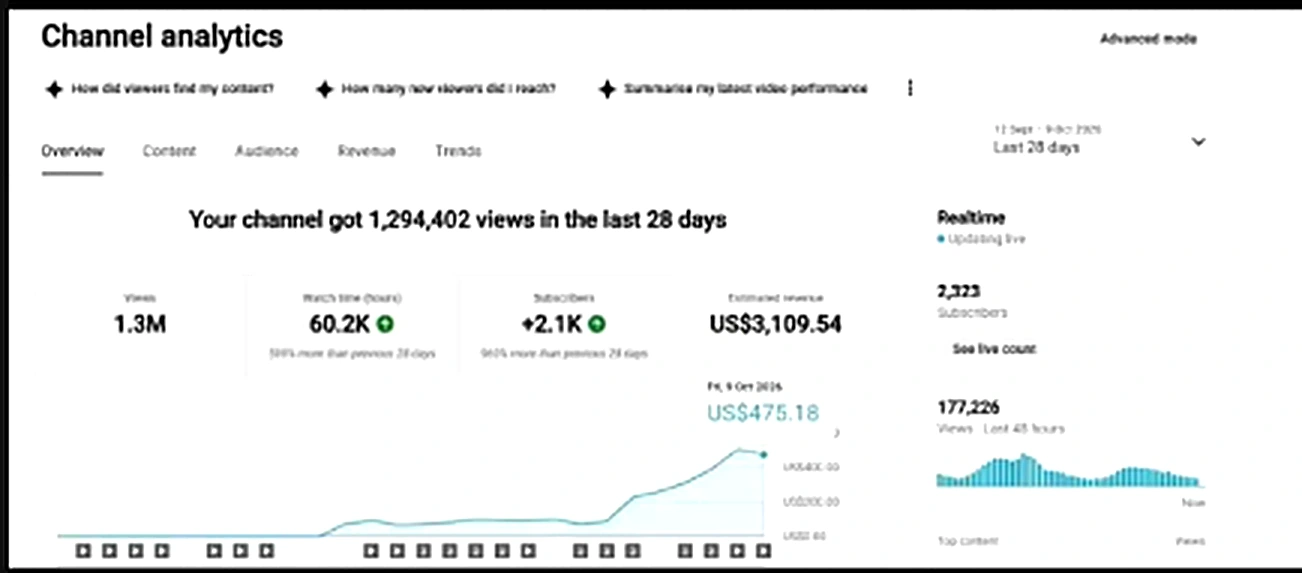Open the three-dot more prompts menu
This screenshot has width=1302, height=573.
pyautogui.click(x=910, y=89)
